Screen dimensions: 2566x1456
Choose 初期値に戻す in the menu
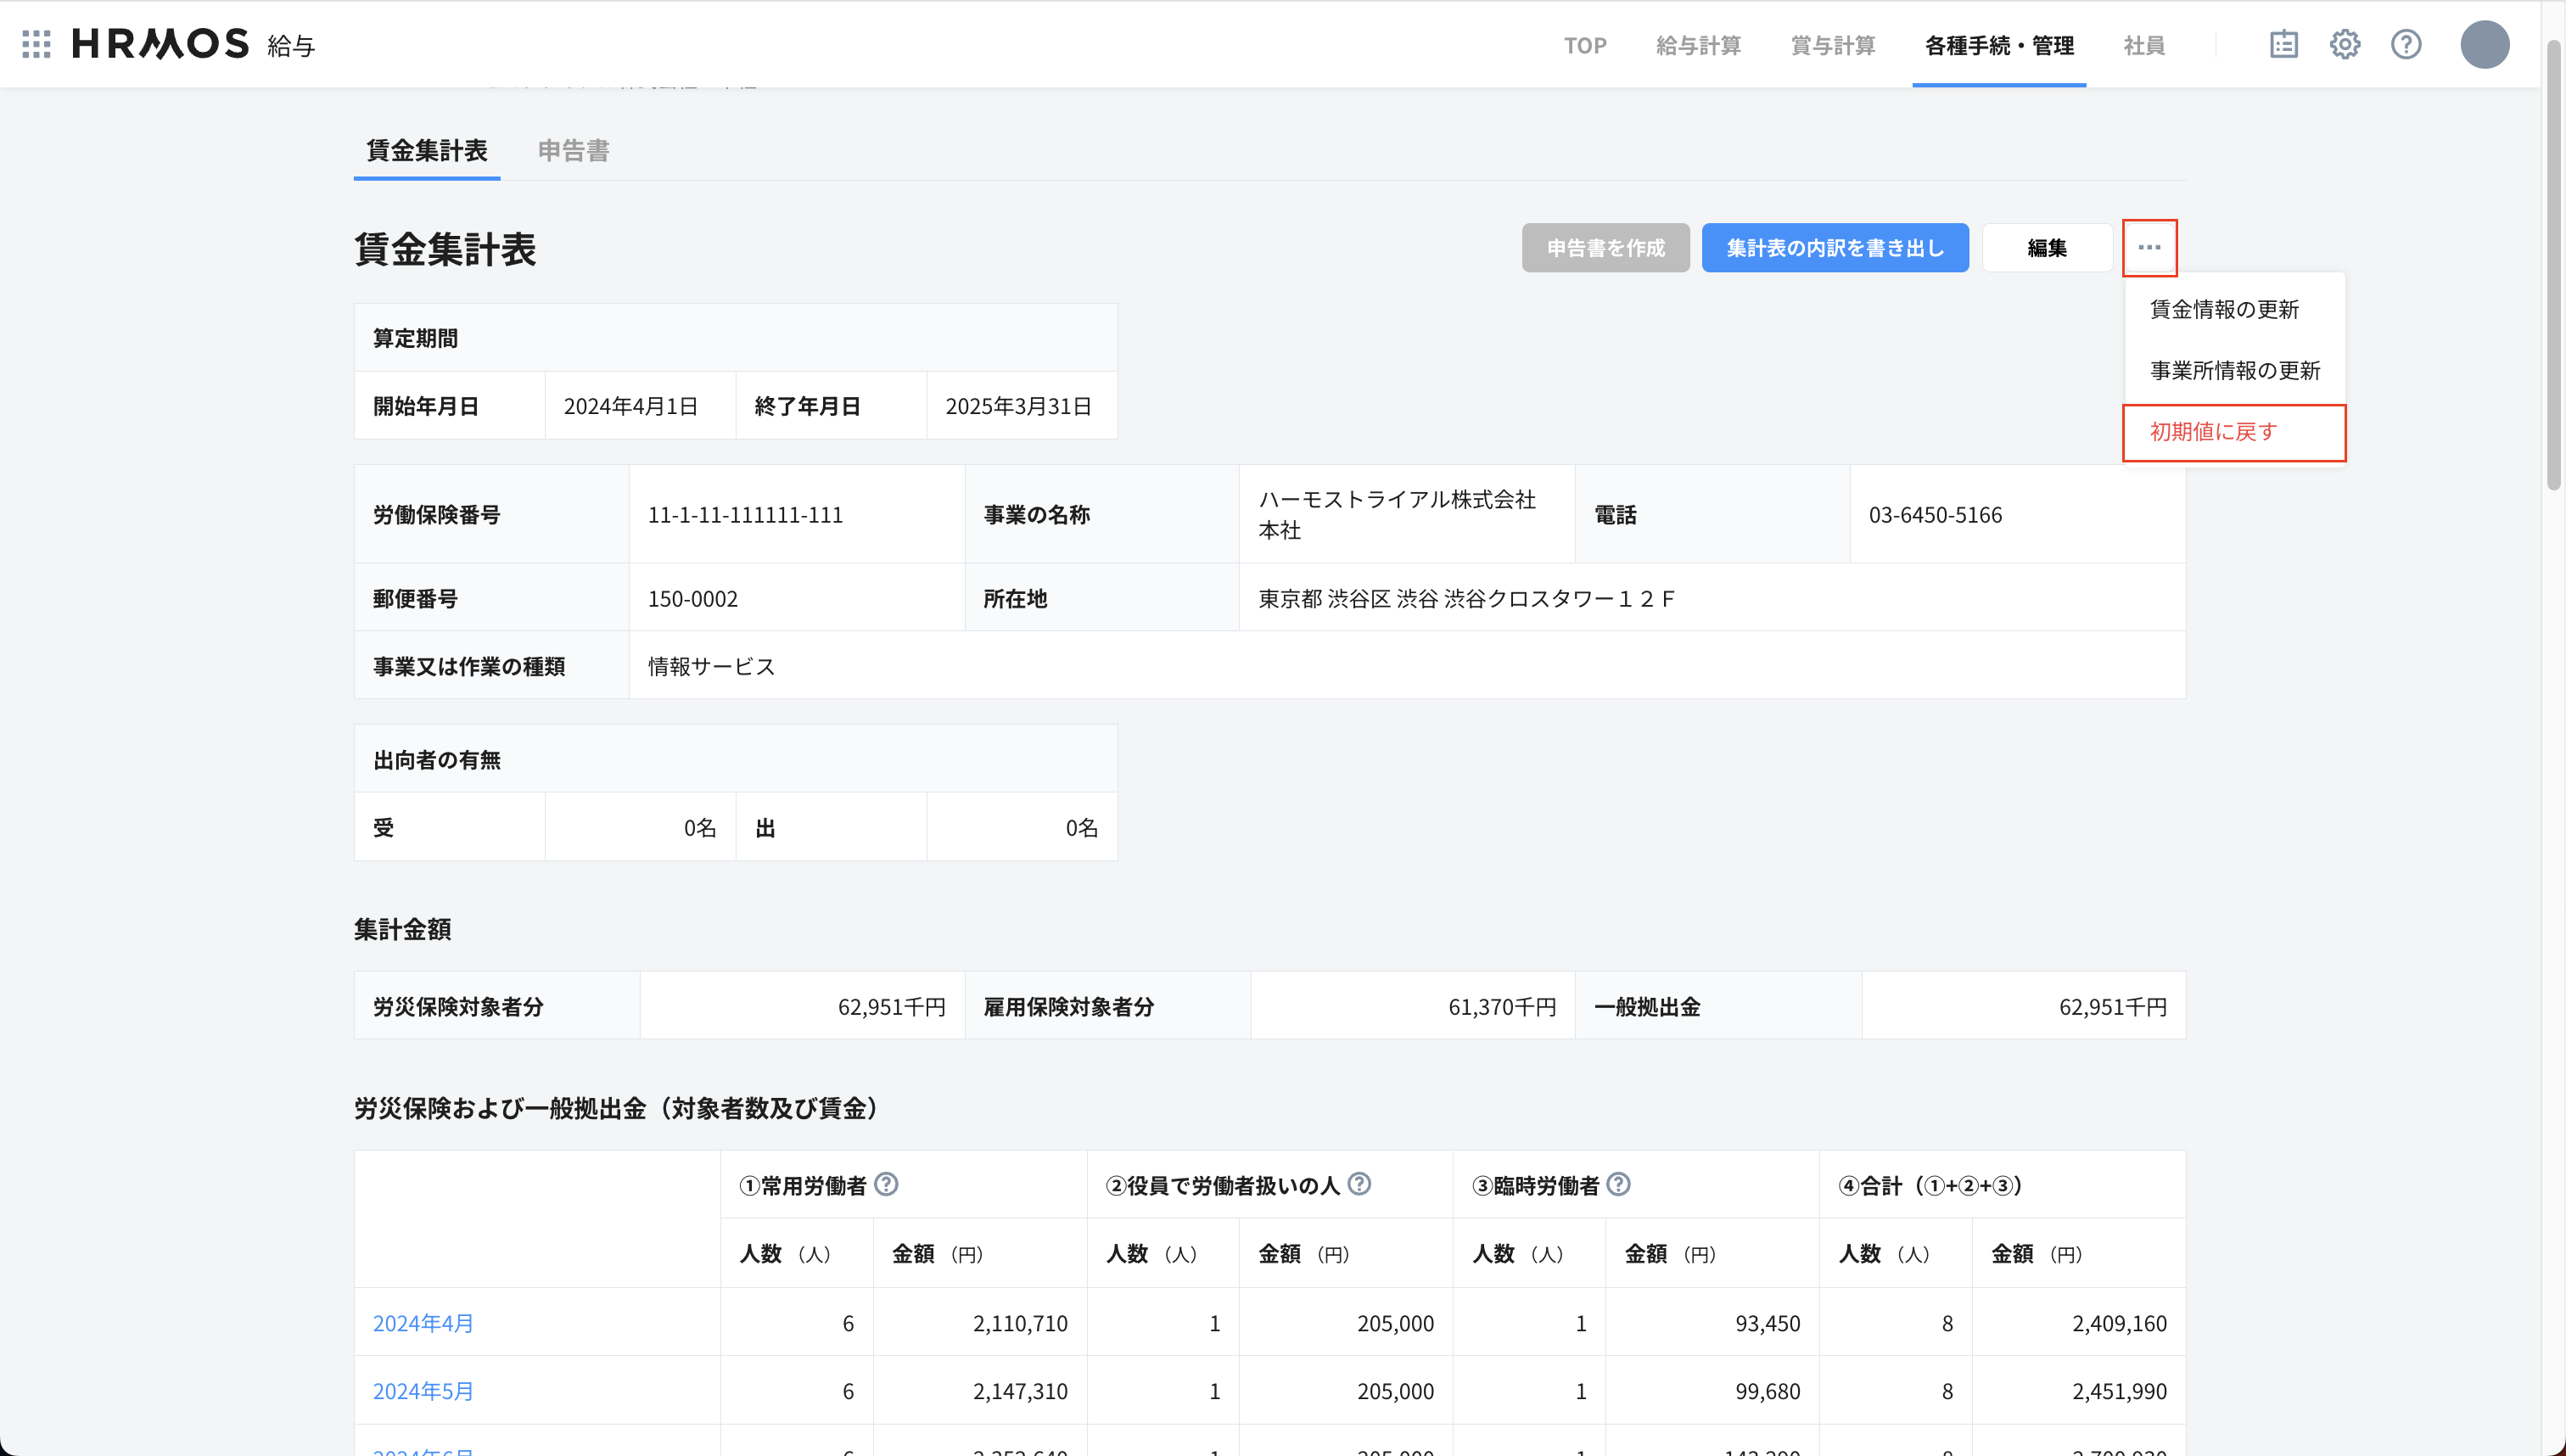click(2213, 432)
